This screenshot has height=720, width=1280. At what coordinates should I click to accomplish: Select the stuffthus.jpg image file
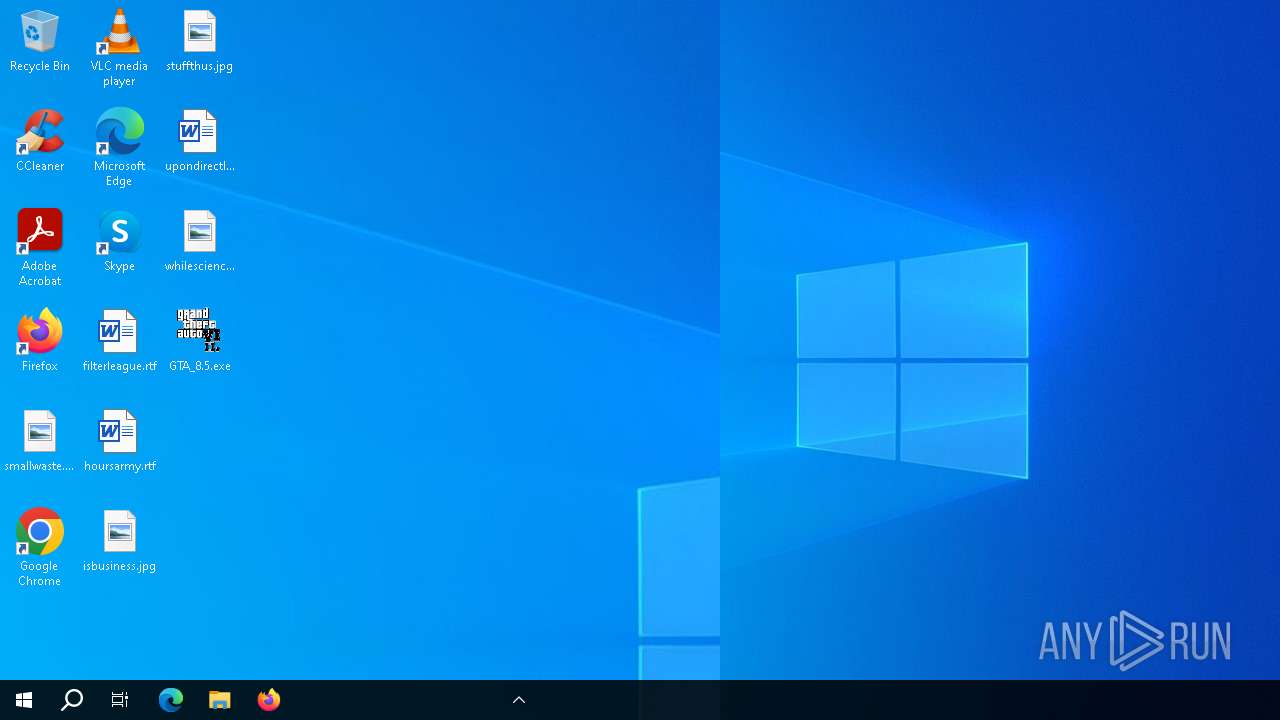[x=200, y=41]
